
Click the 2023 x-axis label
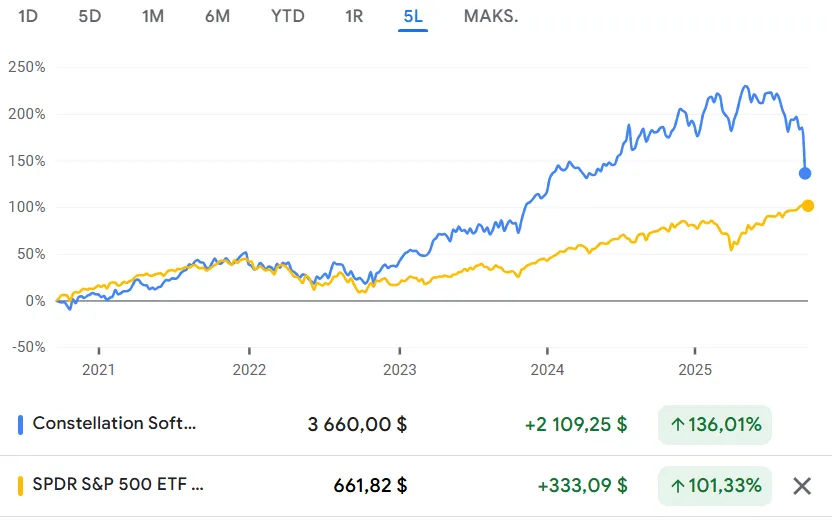click(399, 370)
